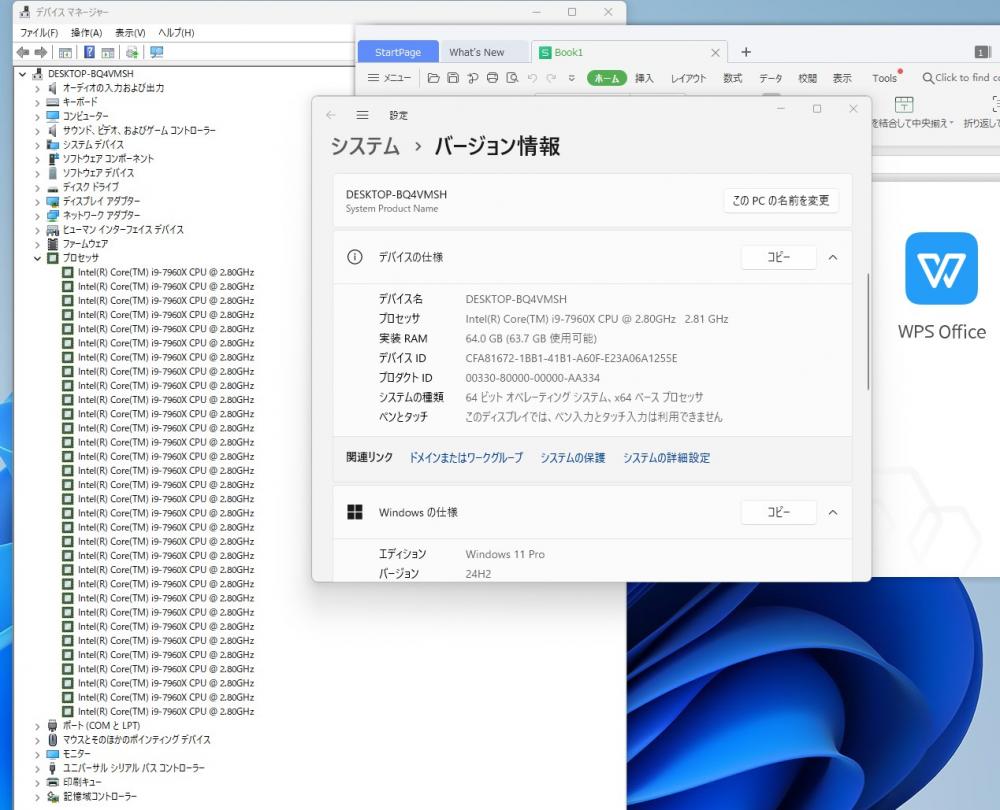Open 操作 menu in Device Manager
This screenshot has width=1000, height=810.
coord(86,33)
